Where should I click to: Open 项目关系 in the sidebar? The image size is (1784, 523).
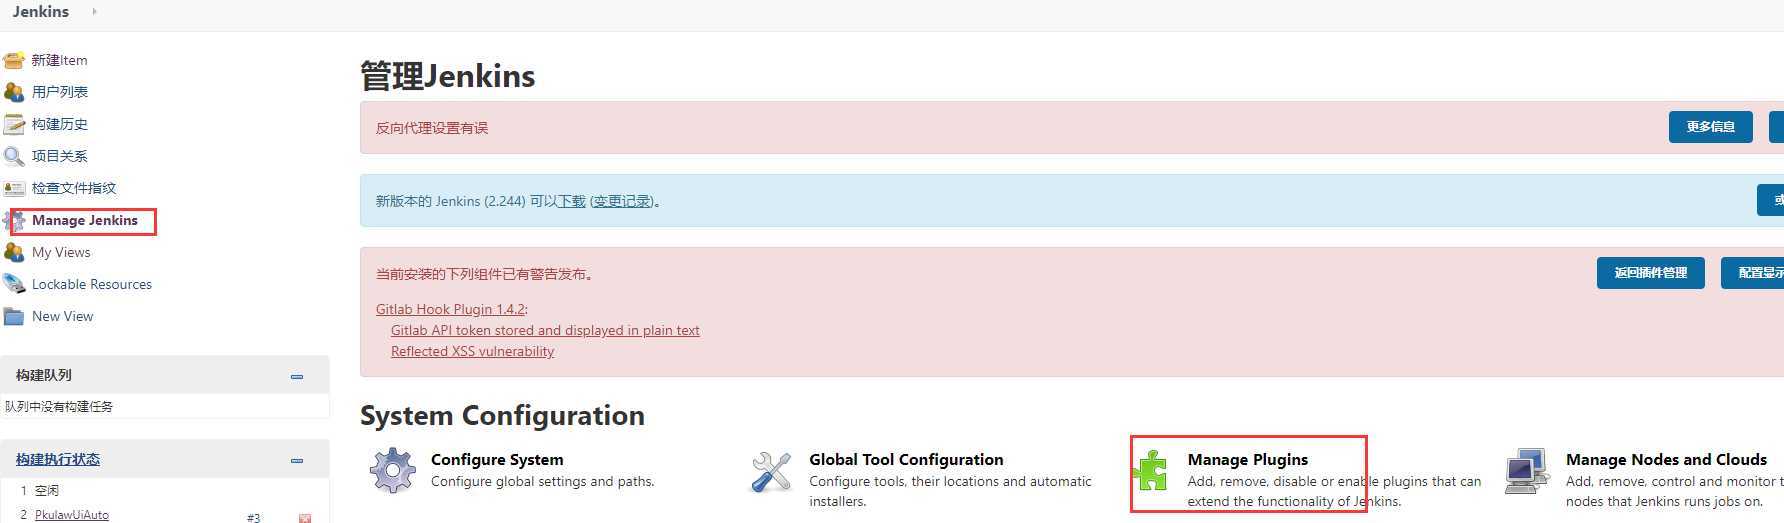pos(60,156)
